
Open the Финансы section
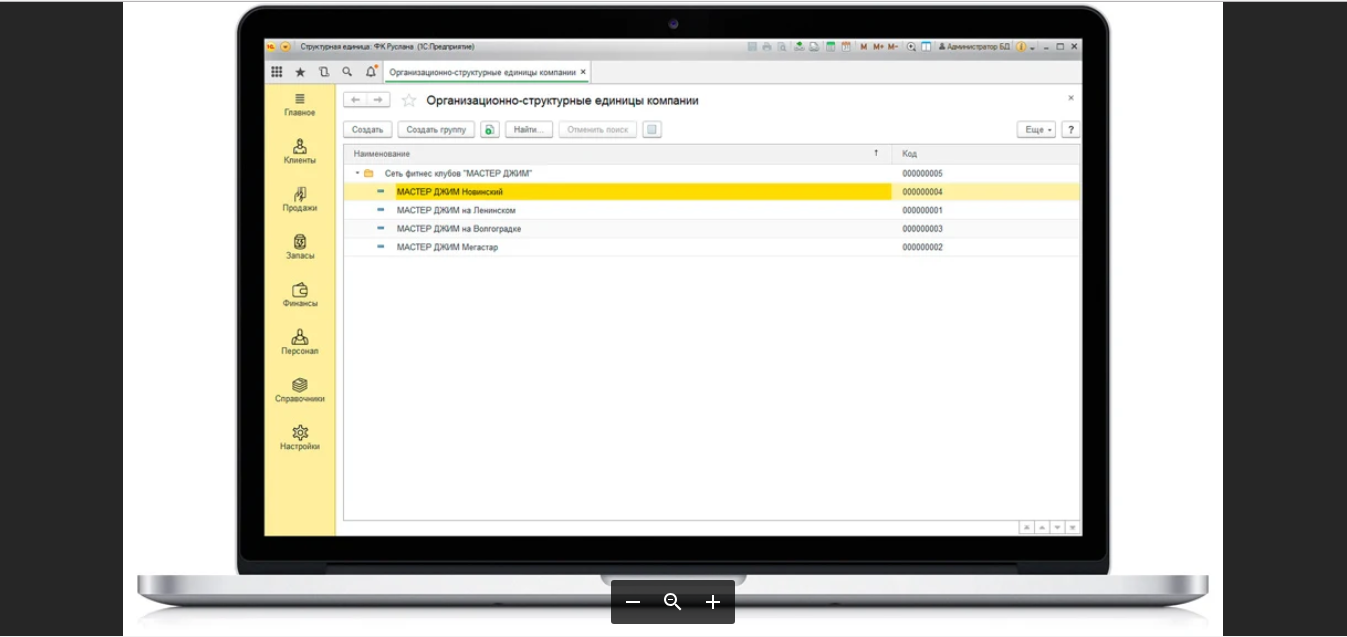click(300, 295)
